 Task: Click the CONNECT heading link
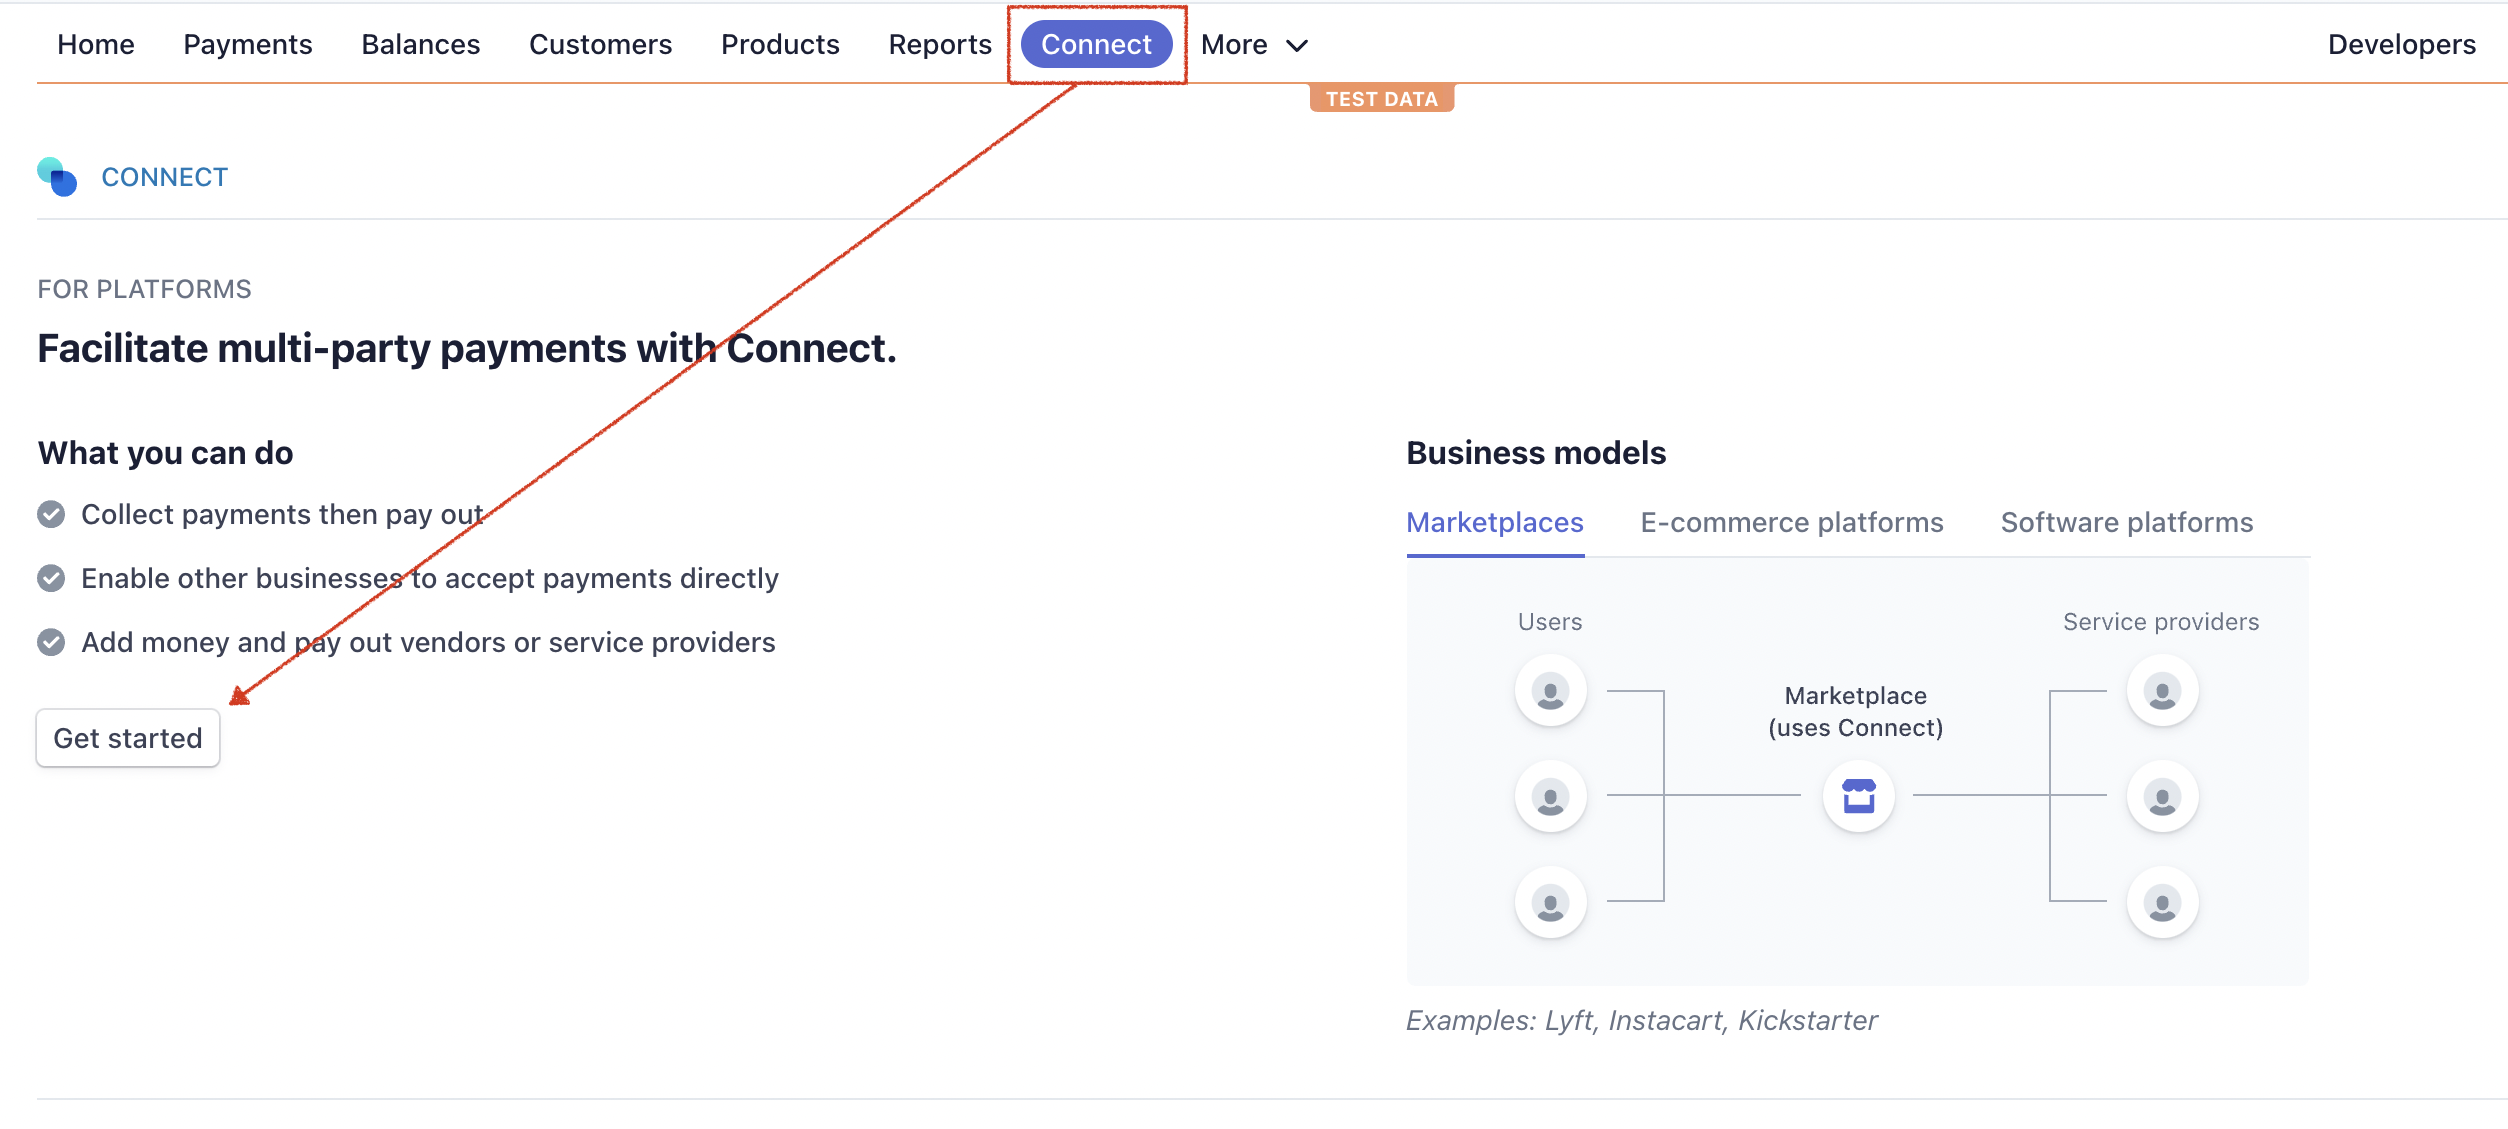(164, 177)
